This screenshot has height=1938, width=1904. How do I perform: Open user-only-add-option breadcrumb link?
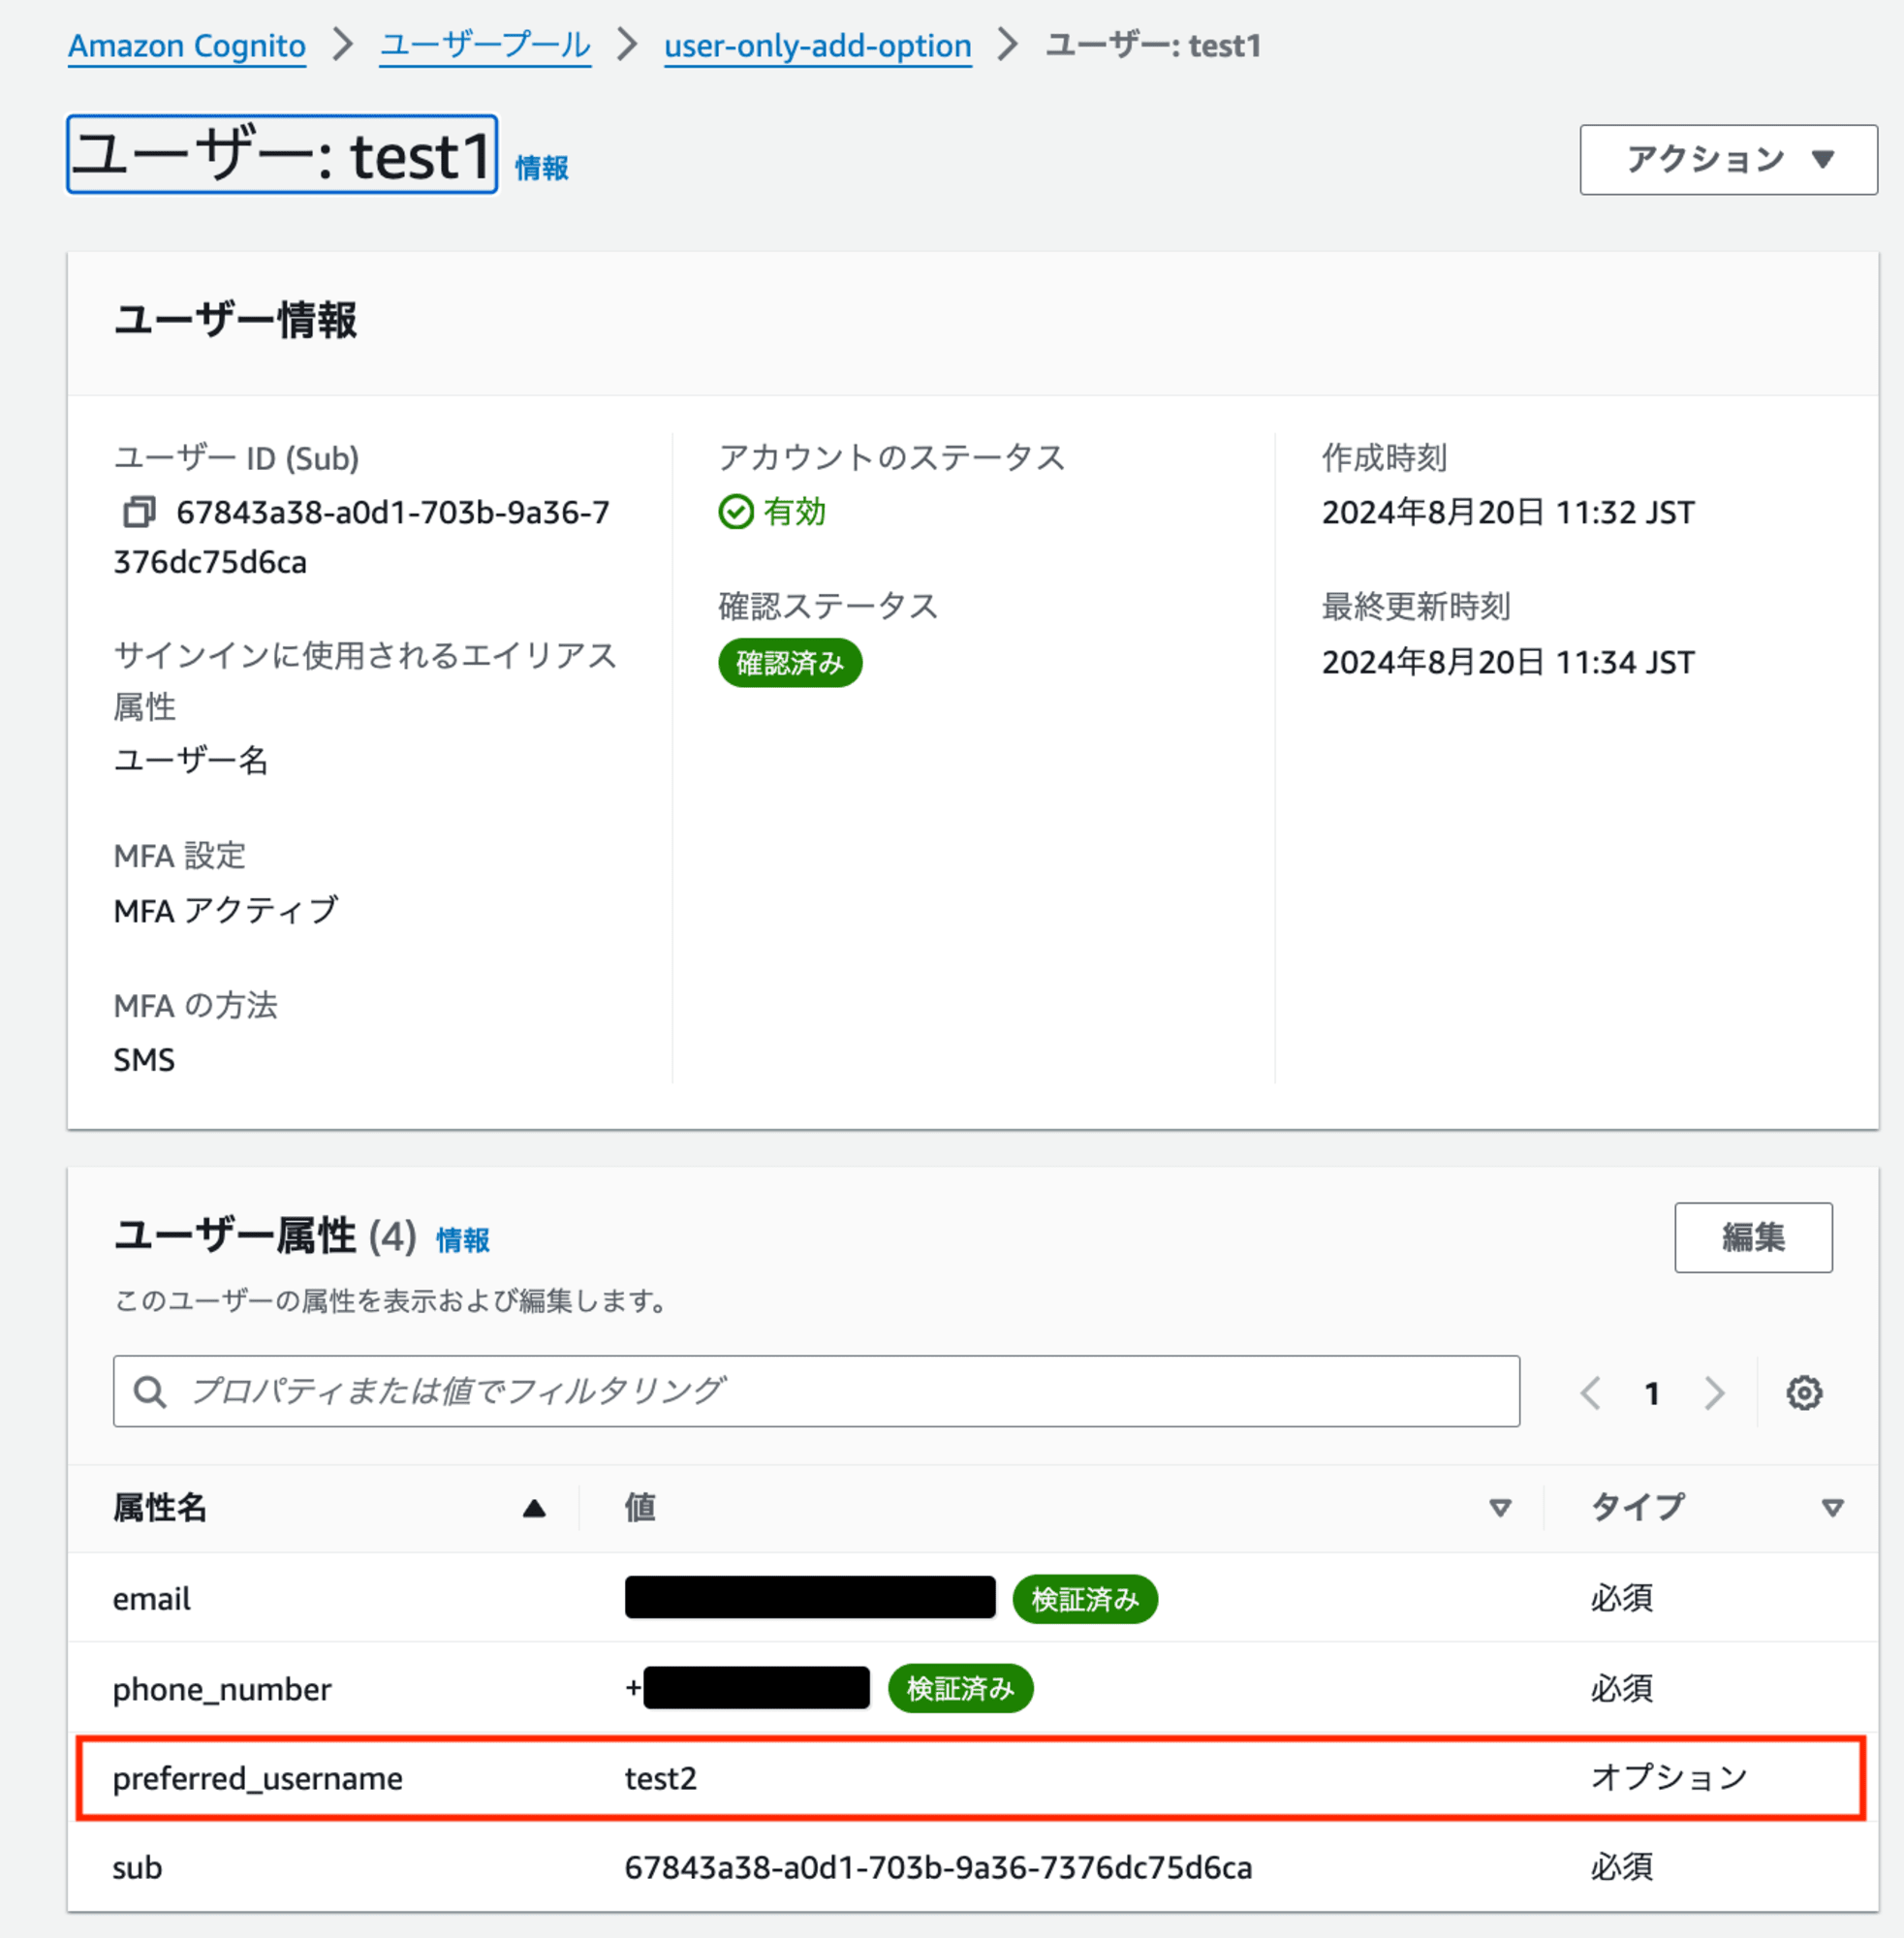818,46
